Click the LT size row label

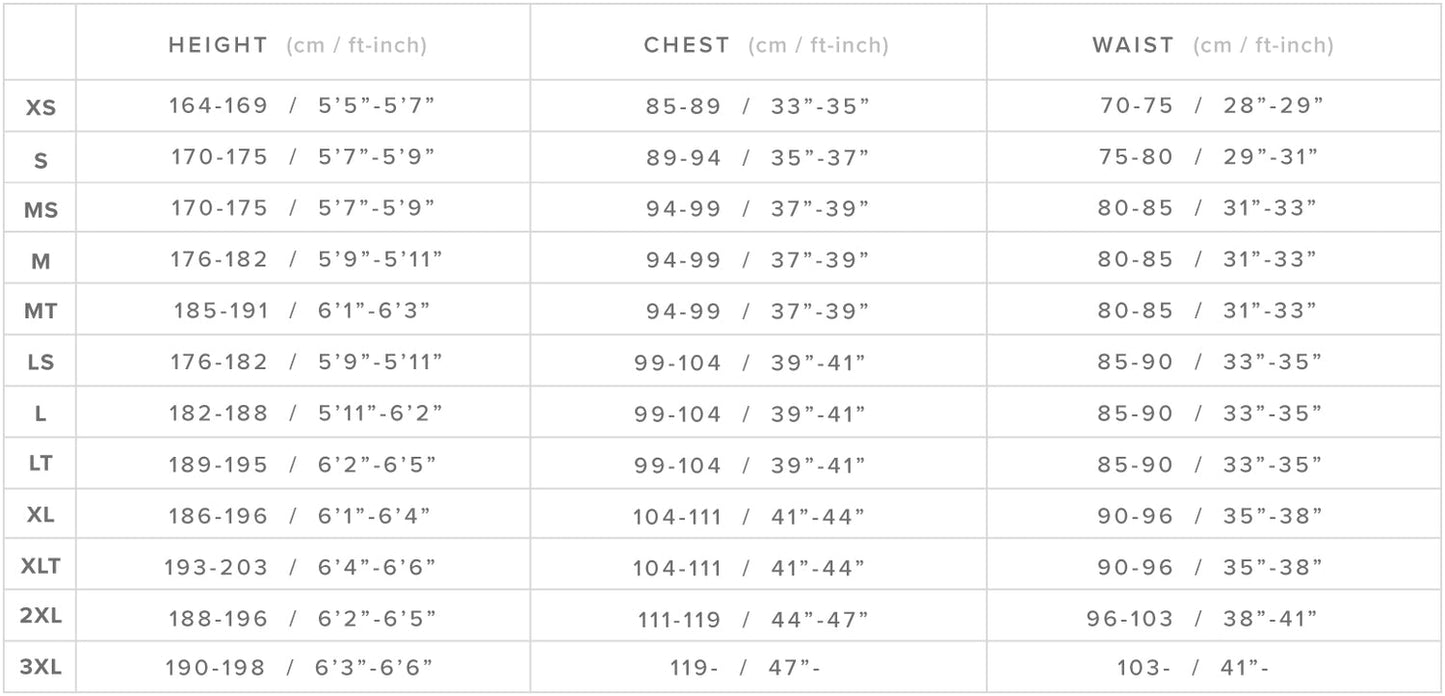pyautogui.click(x=41, y=464)
